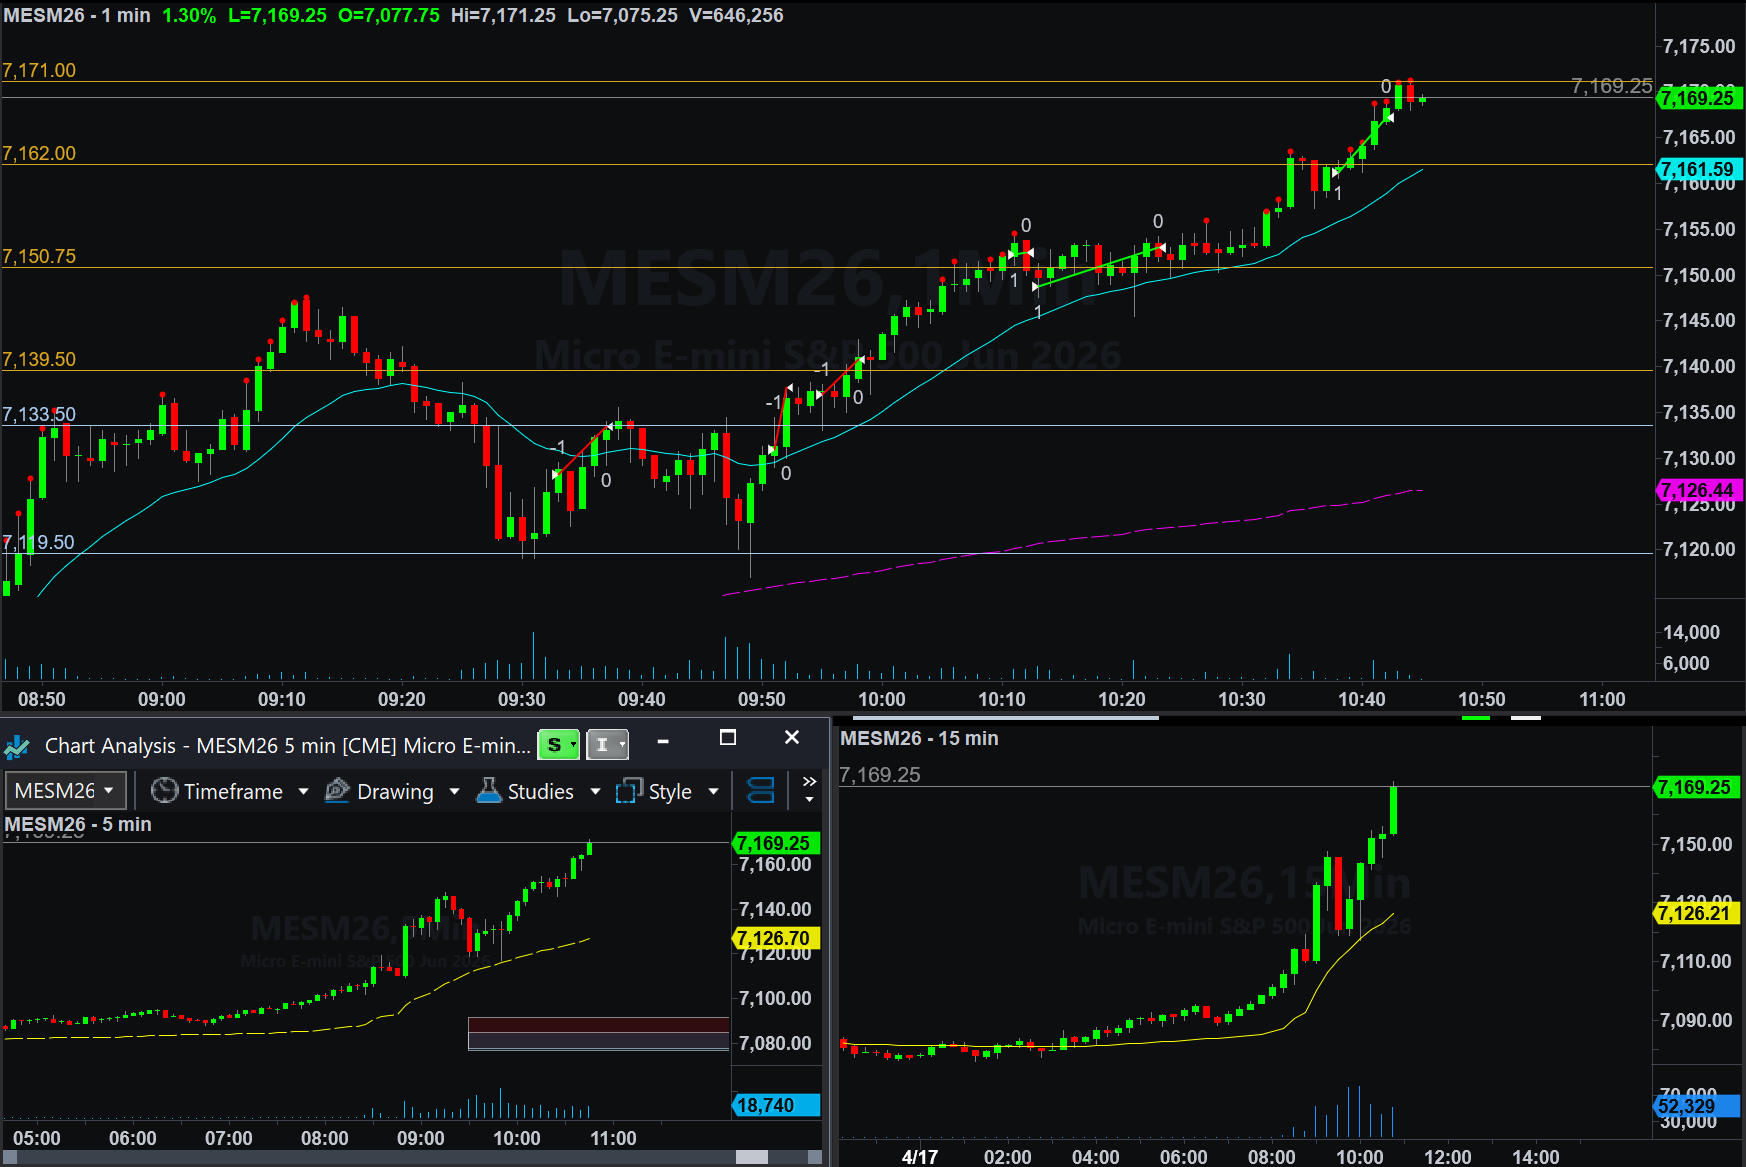The image size is (1746, 1167).
Task: Click the Style icon in toolbar
Action: [629, 791]
